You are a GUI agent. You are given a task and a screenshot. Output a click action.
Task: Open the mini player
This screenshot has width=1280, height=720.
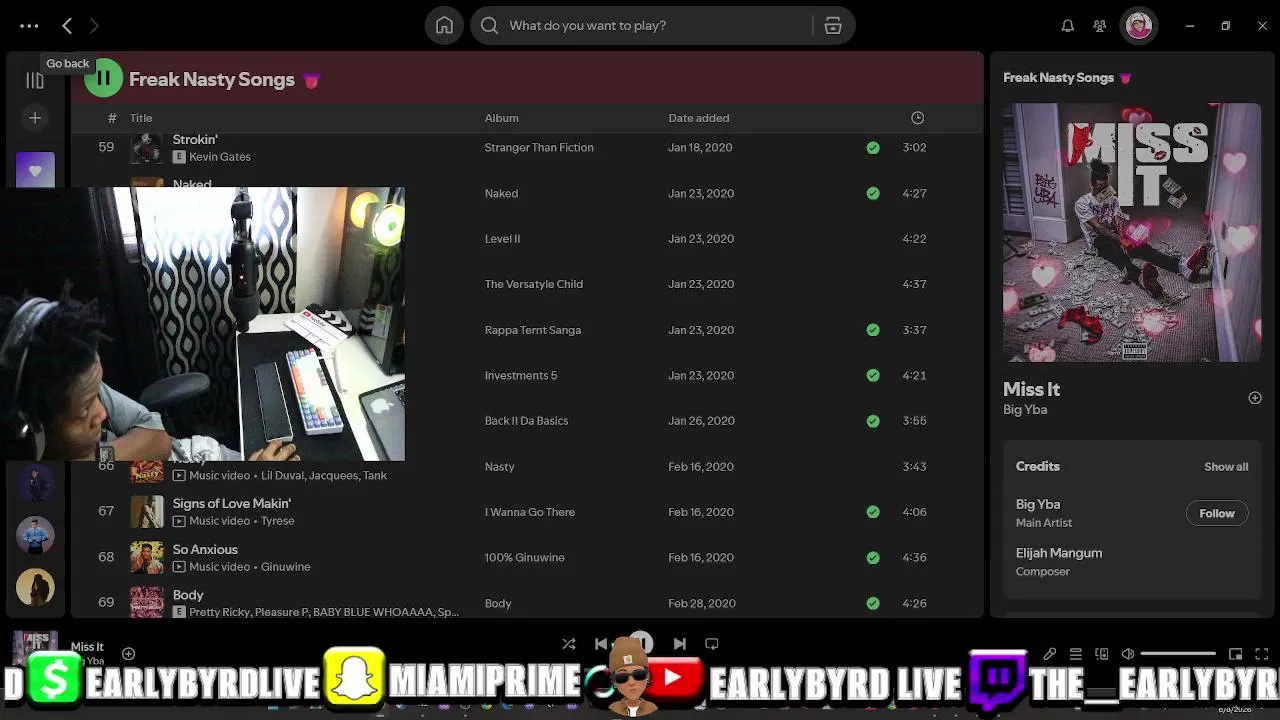[1235, 654]
